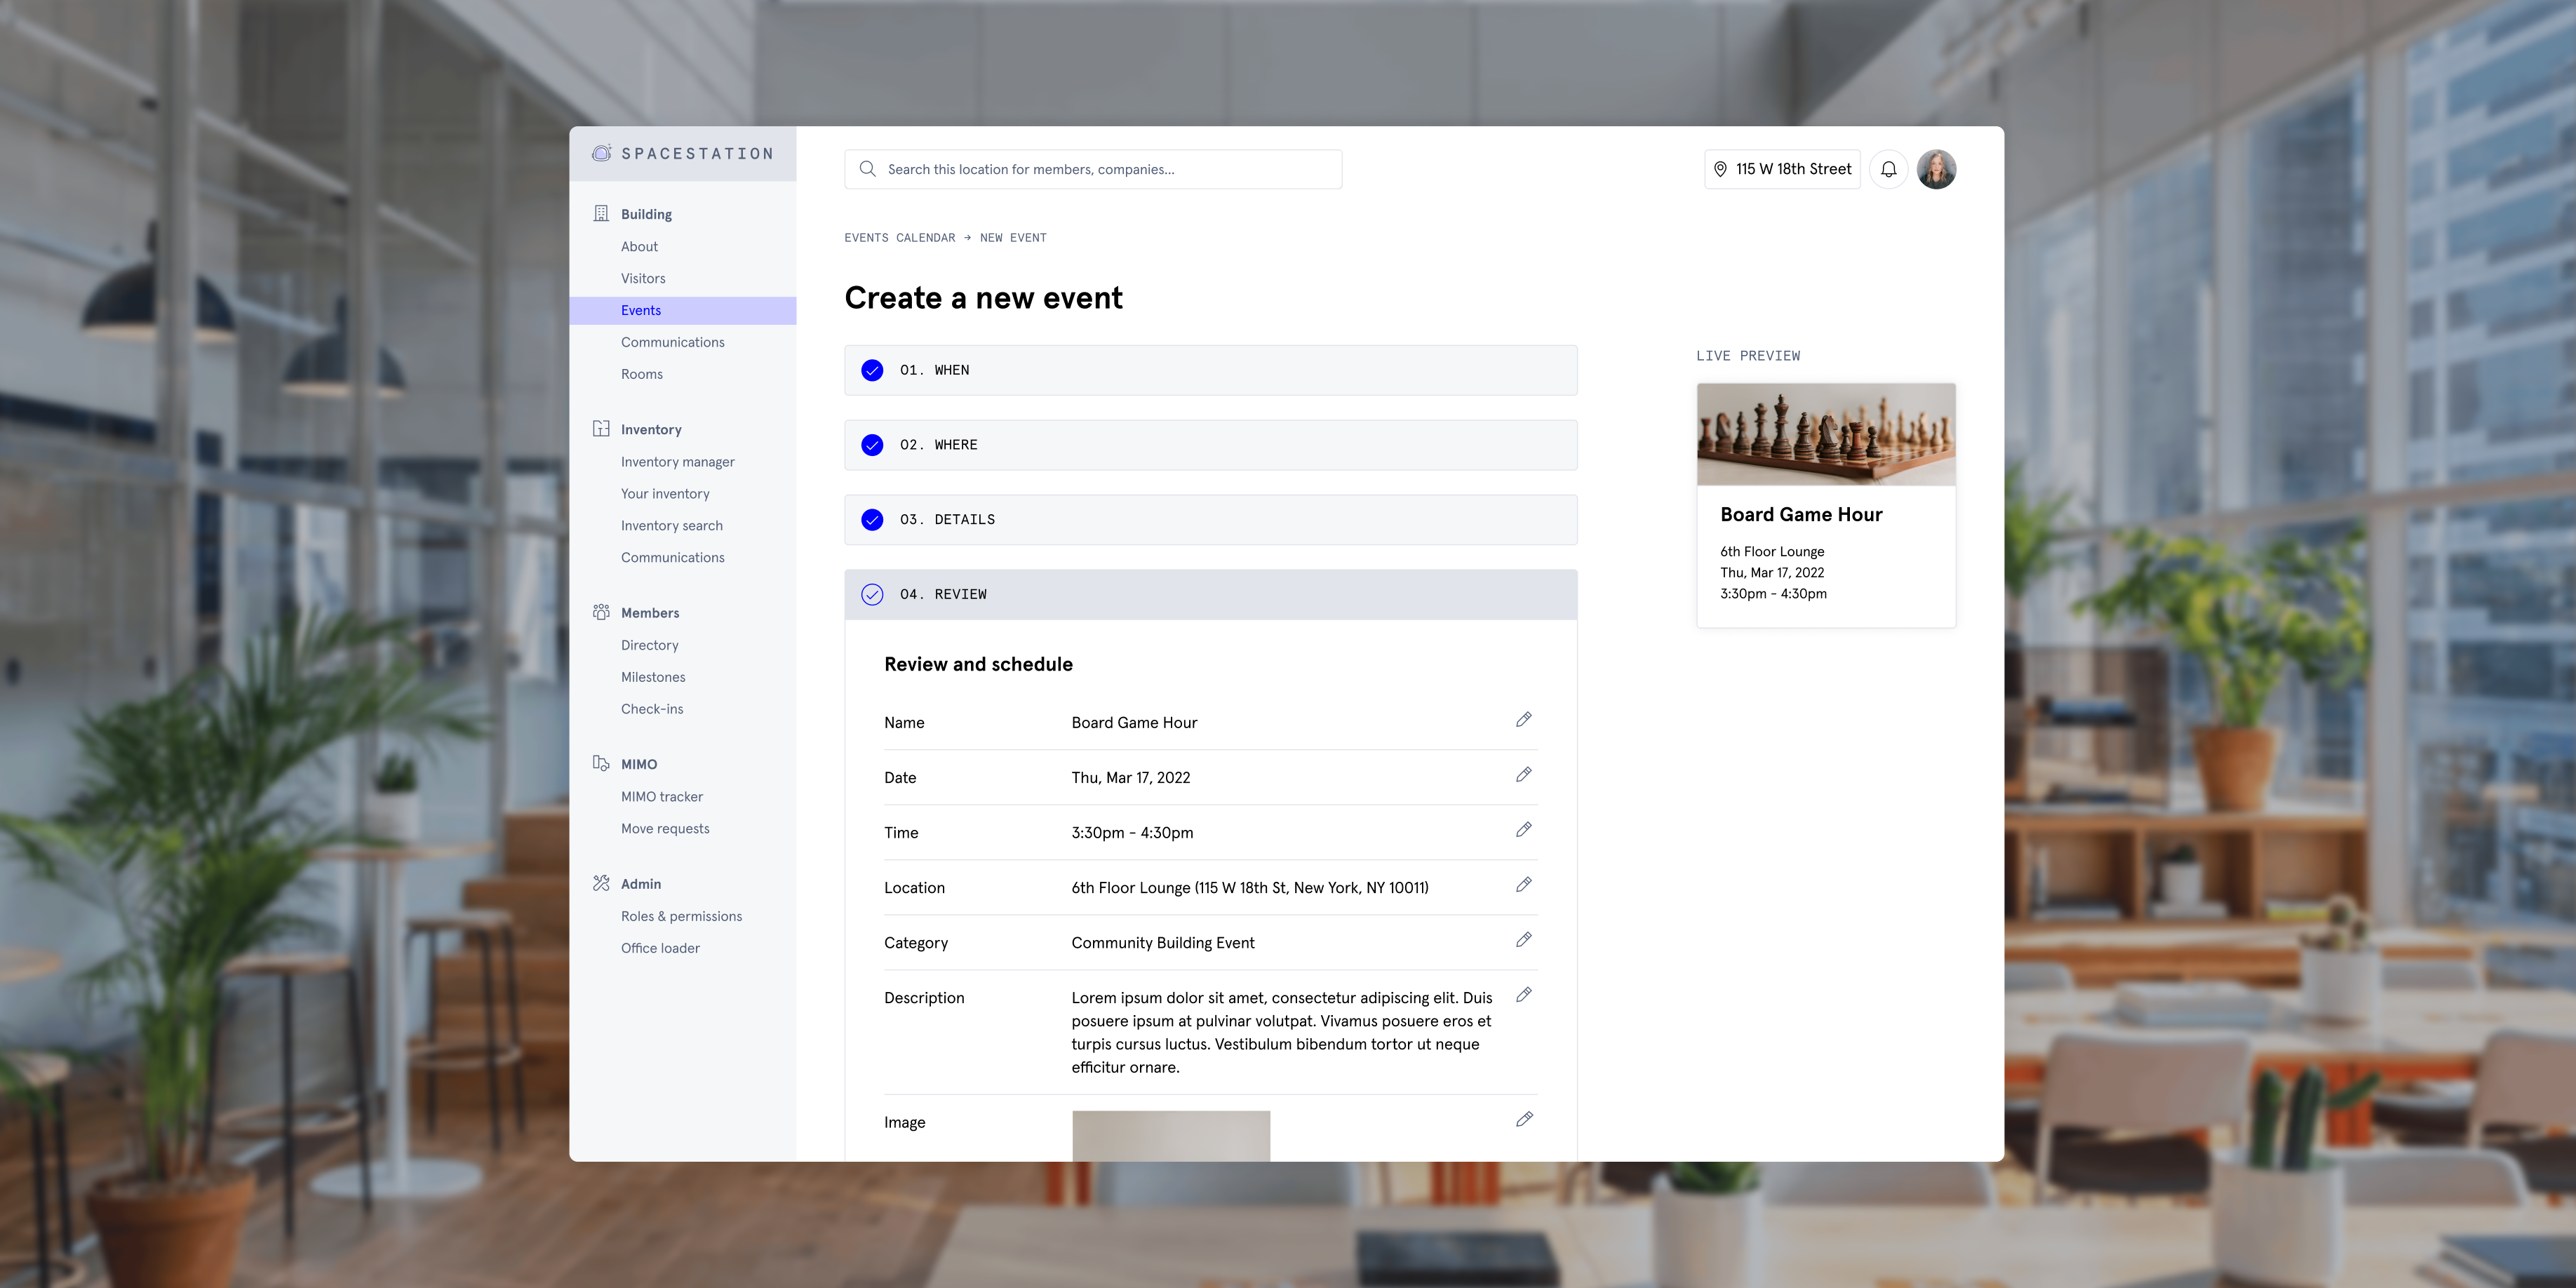Image resolution: width=2576 pixels, height=1288 pixels.
Task: Open Milestones in the sidebar
Action: [x=653, y=678]
